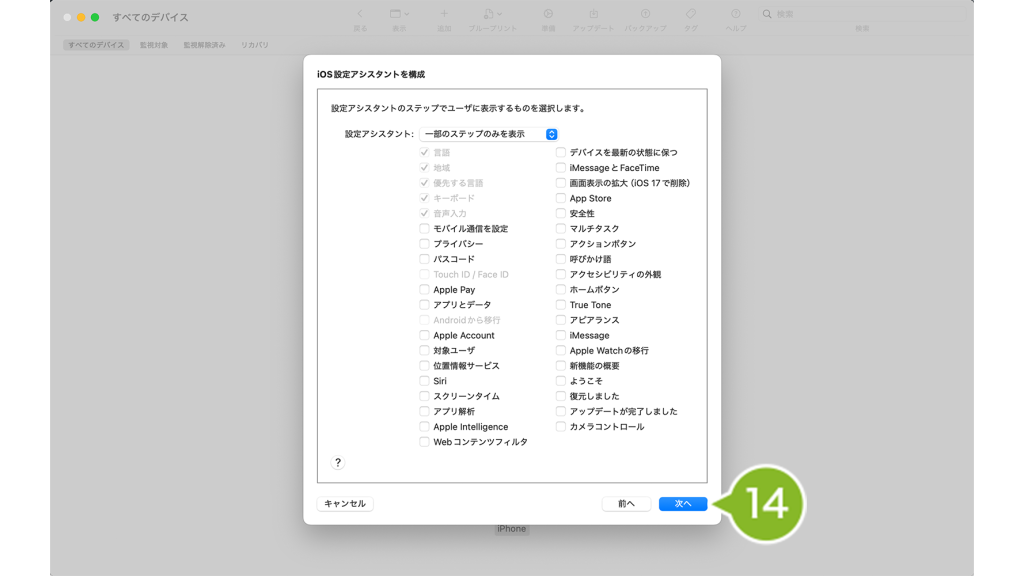Switch to the 監視対象 tab
This screenshot has width=1024, height=576.
pyautogui.click(x=154, y=45)
